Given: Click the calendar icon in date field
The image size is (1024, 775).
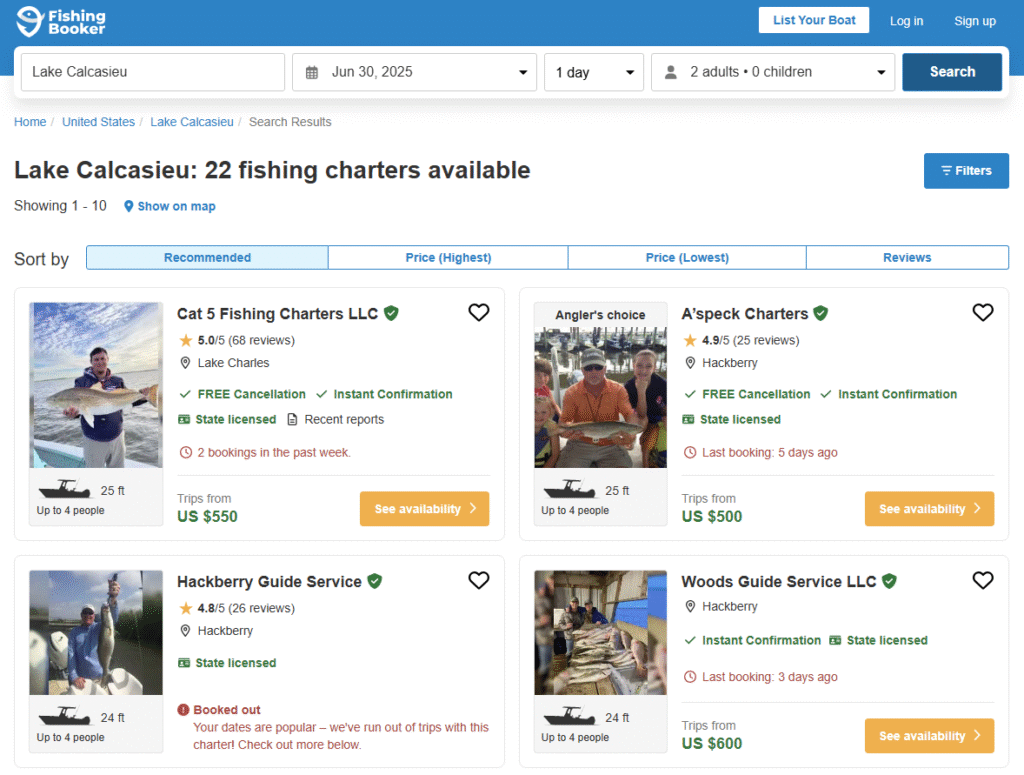Looking at the screenshot, I should coord(312,72).
